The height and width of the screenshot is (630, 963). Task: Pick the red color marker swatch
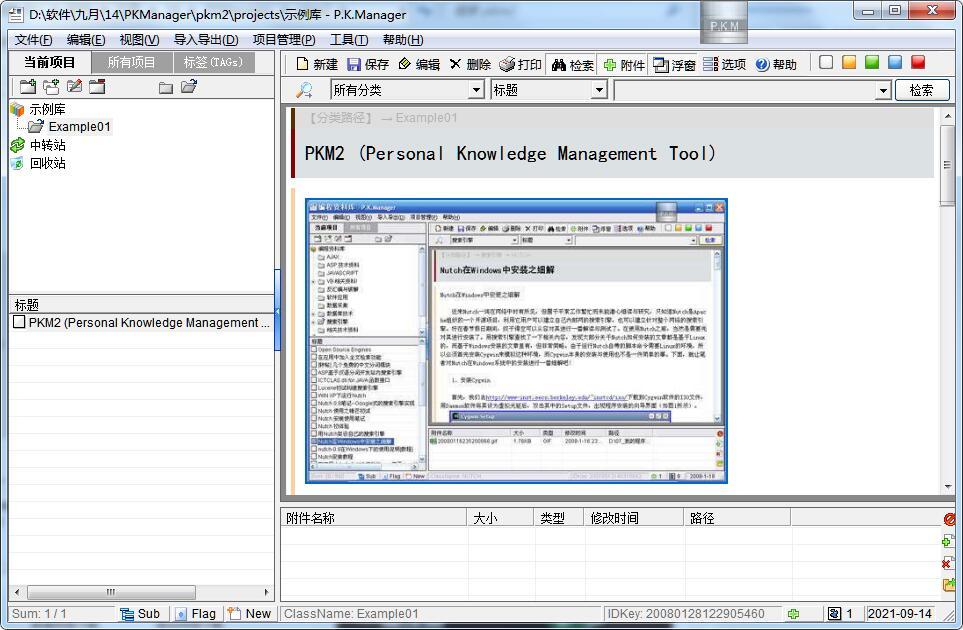[x=918, y=62]
